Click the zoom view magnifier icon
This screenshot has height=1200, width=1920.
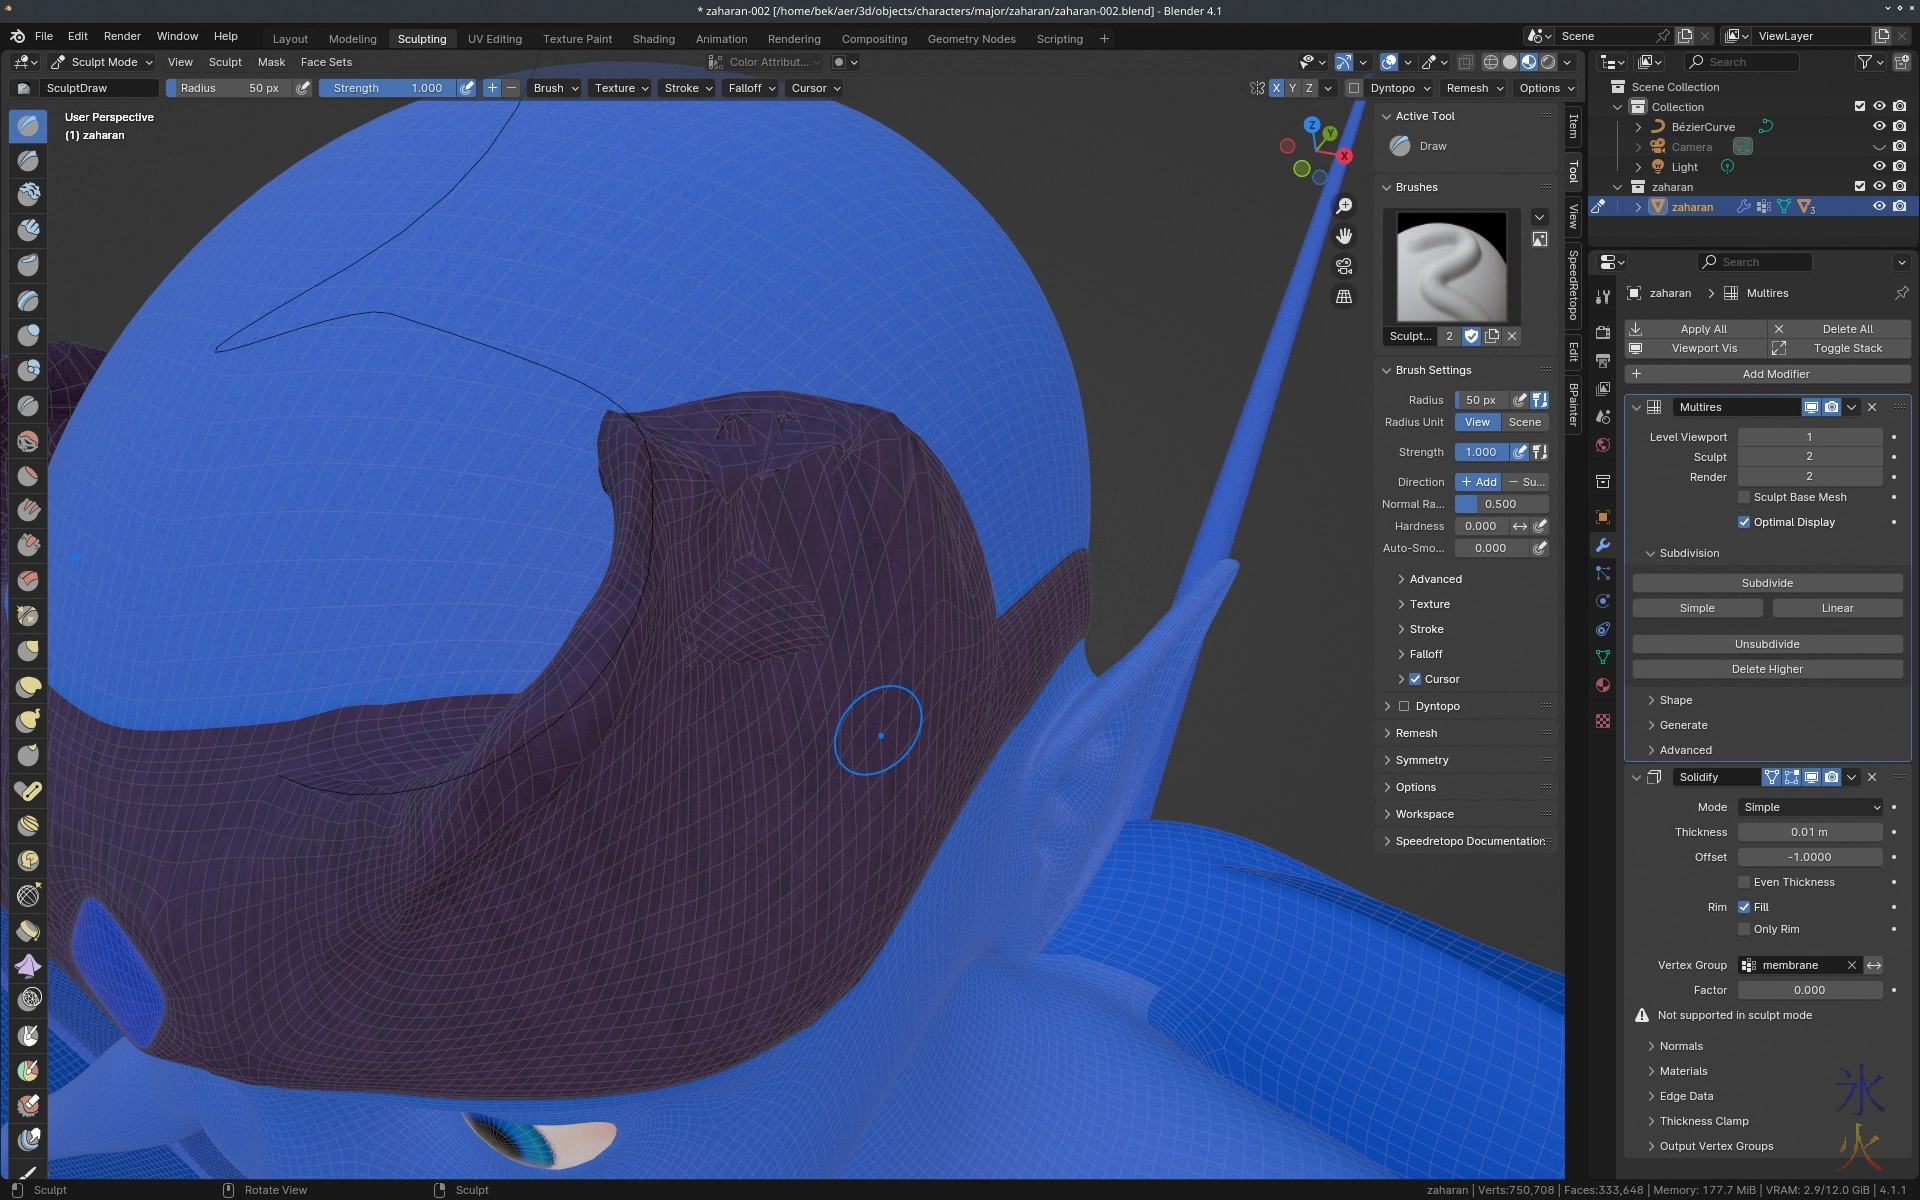(x=1344, y=206)
